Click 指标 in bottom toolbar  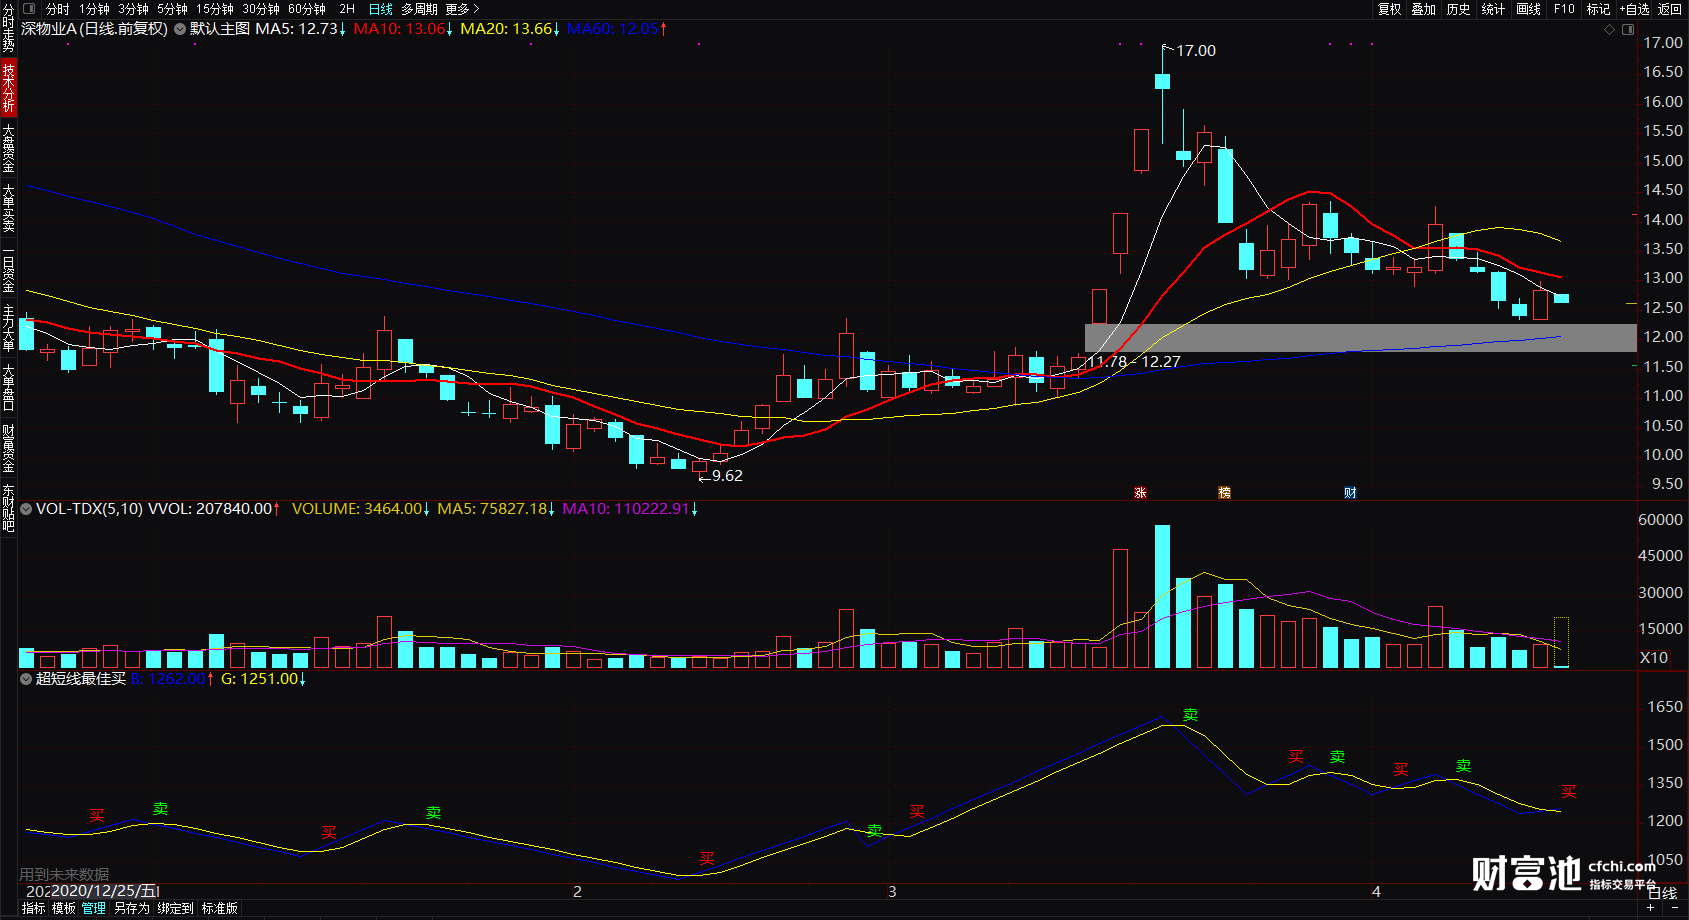(x=34, y=908)
